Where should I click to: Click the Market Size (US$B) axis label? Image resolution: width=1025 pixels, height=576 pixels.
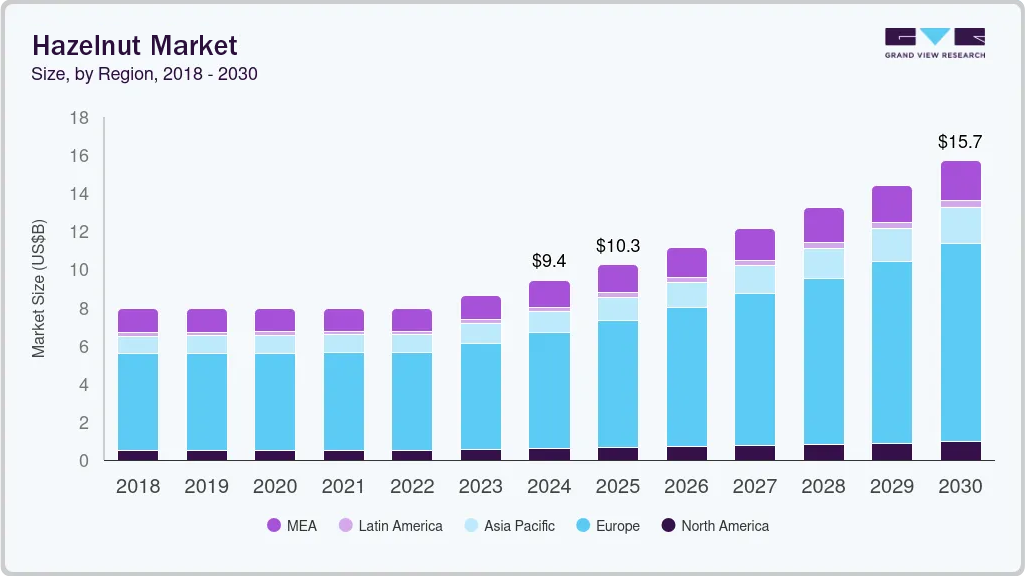(39, 289)
